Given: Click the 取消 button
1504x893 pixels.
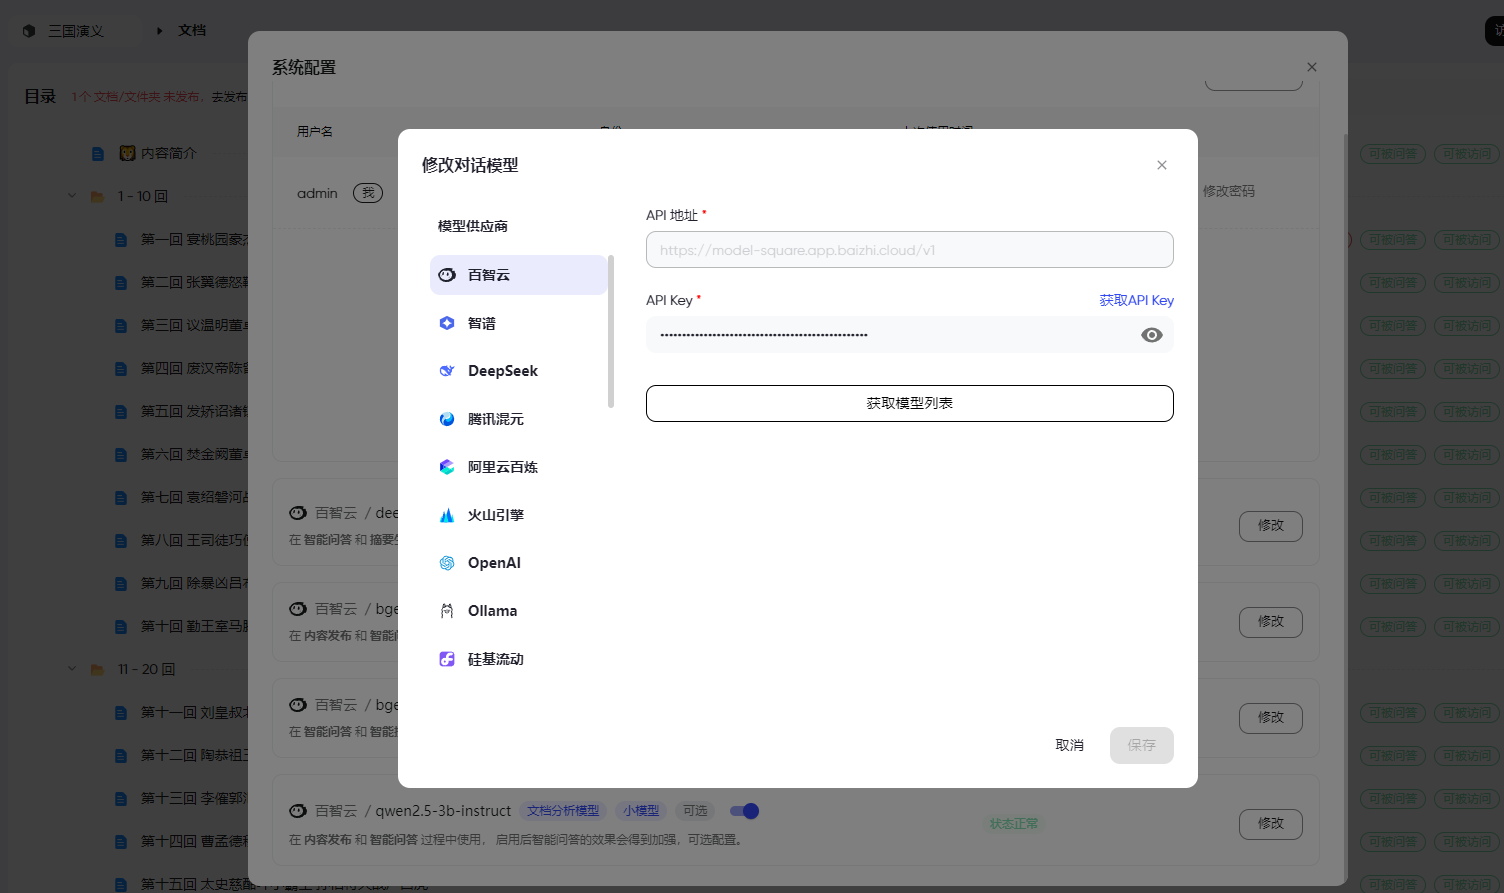Looking at the screenshot, I should 1069,745.
